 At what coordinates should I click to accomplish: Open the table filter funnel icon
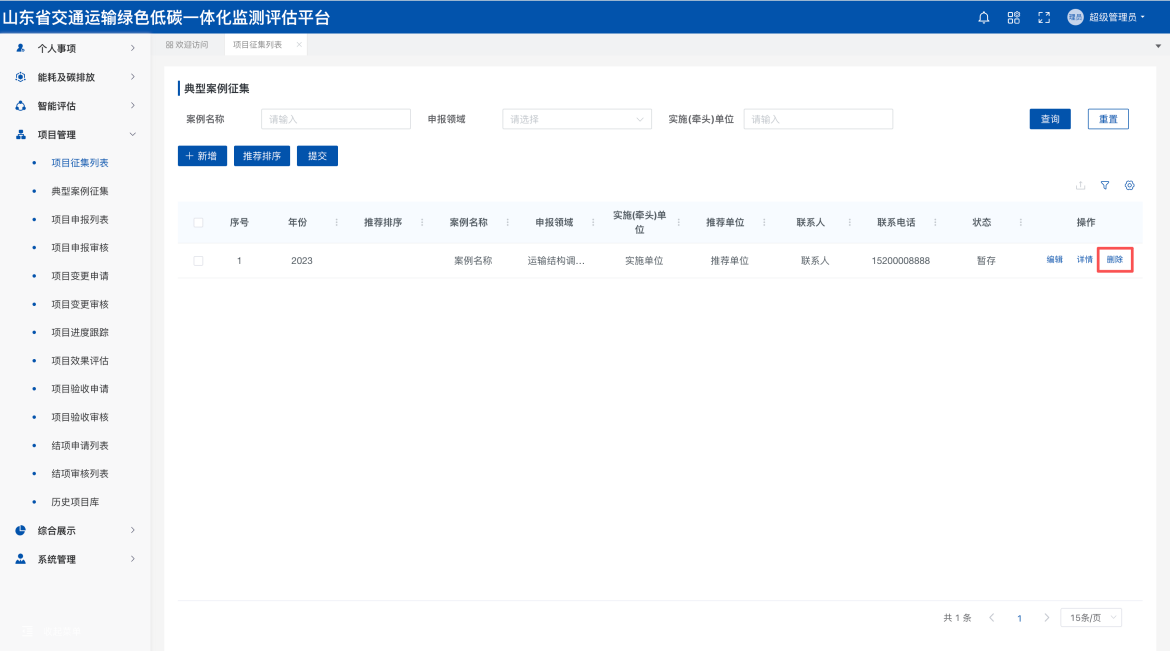pos(1105,185)
